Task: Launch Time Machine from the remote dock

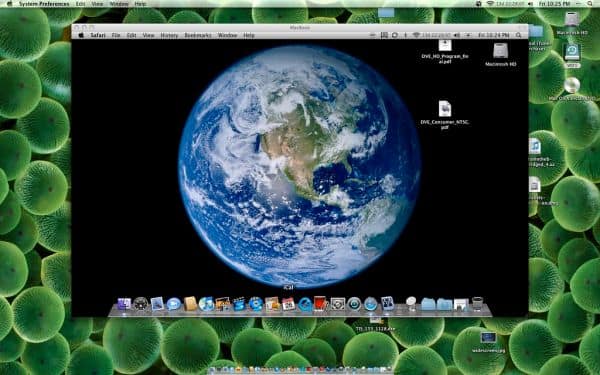Action: point(354,304)
